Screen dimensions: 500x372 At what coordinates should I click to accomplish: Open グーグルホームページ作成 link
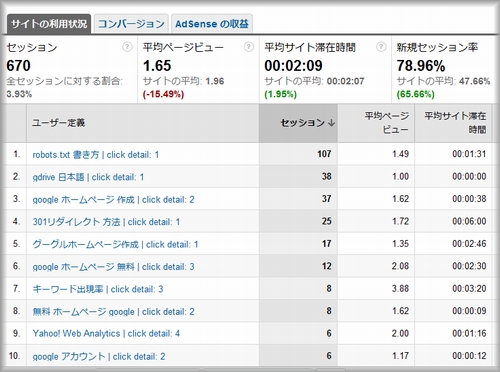[x=115, y=244]
